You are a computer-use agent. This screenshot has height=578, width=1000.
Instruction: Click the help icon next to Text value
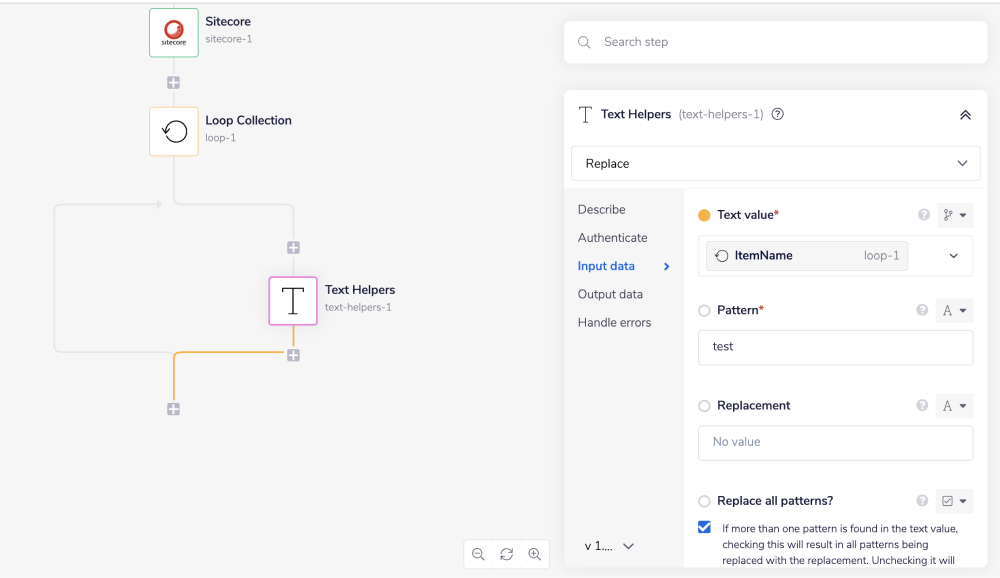(x=923, y=215)
